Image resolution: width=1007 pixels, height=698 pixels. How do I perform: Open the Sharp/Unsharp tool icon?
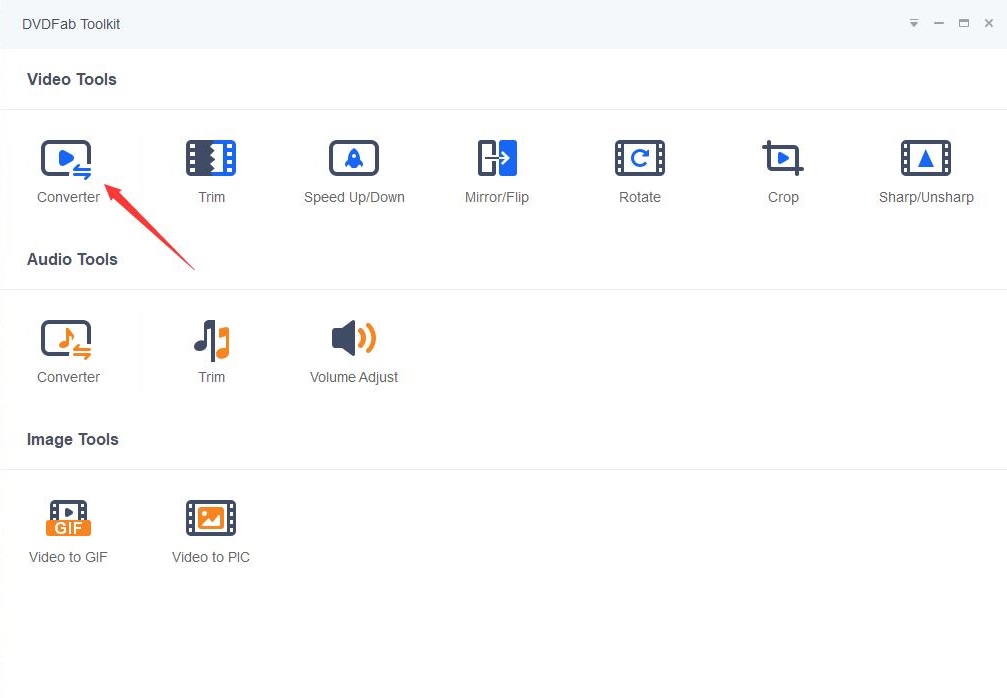click(926, 158)
